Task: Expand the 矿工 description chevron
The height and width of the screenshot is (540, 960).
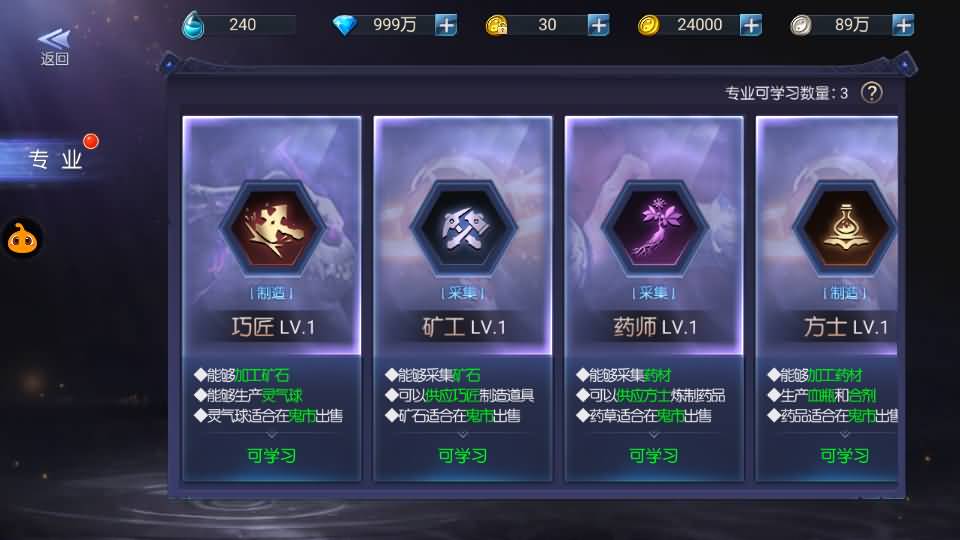Action: pyautogui.click(x=463, y=435)
